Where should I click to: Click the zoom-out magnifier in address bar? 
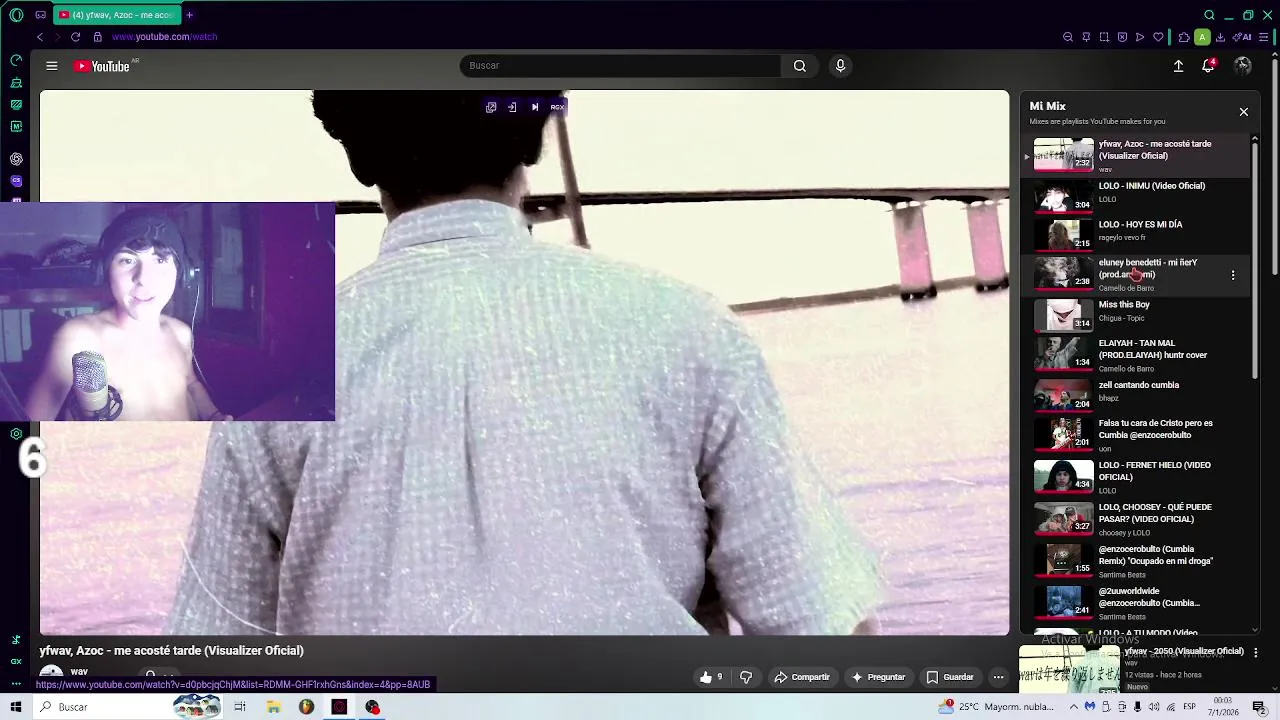pos(1068,37)
